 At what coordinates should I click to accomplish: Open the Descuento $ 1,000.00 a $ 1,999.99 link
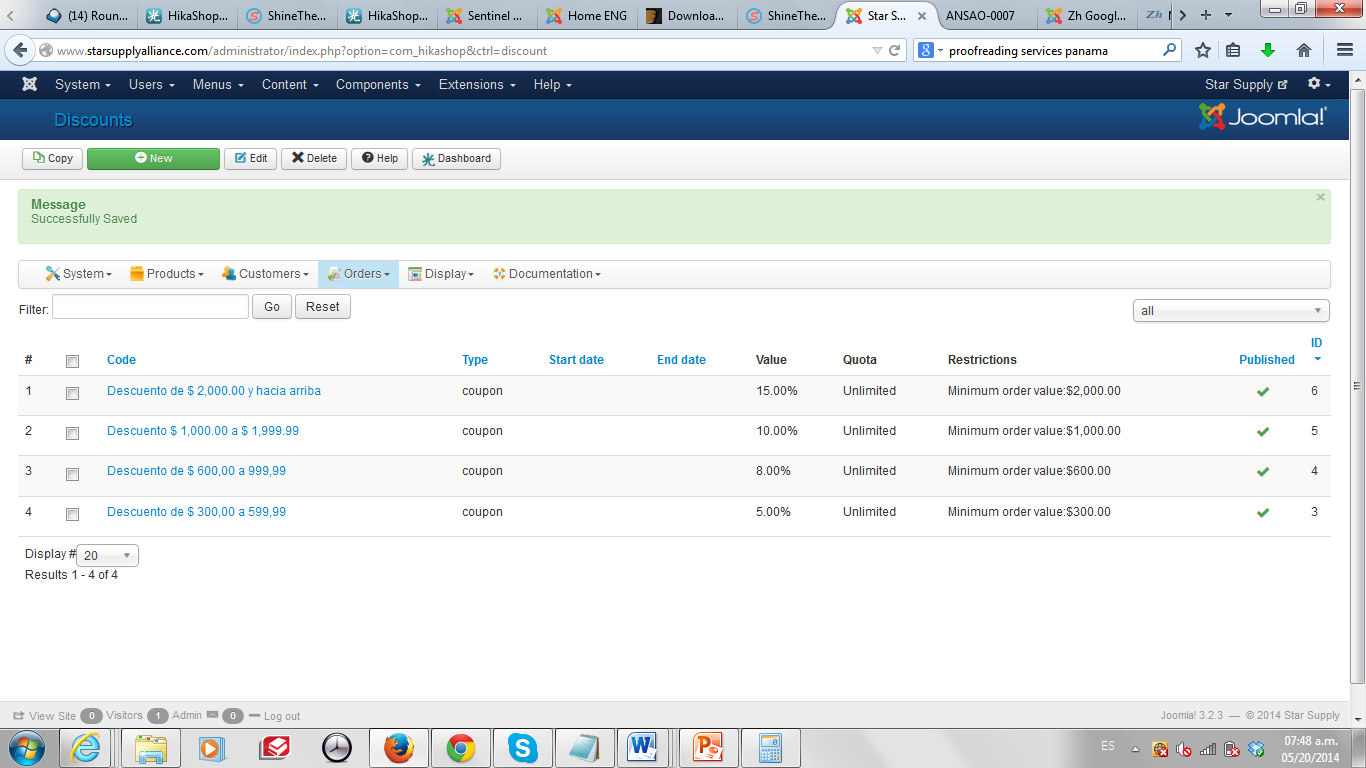coord(203,431)
